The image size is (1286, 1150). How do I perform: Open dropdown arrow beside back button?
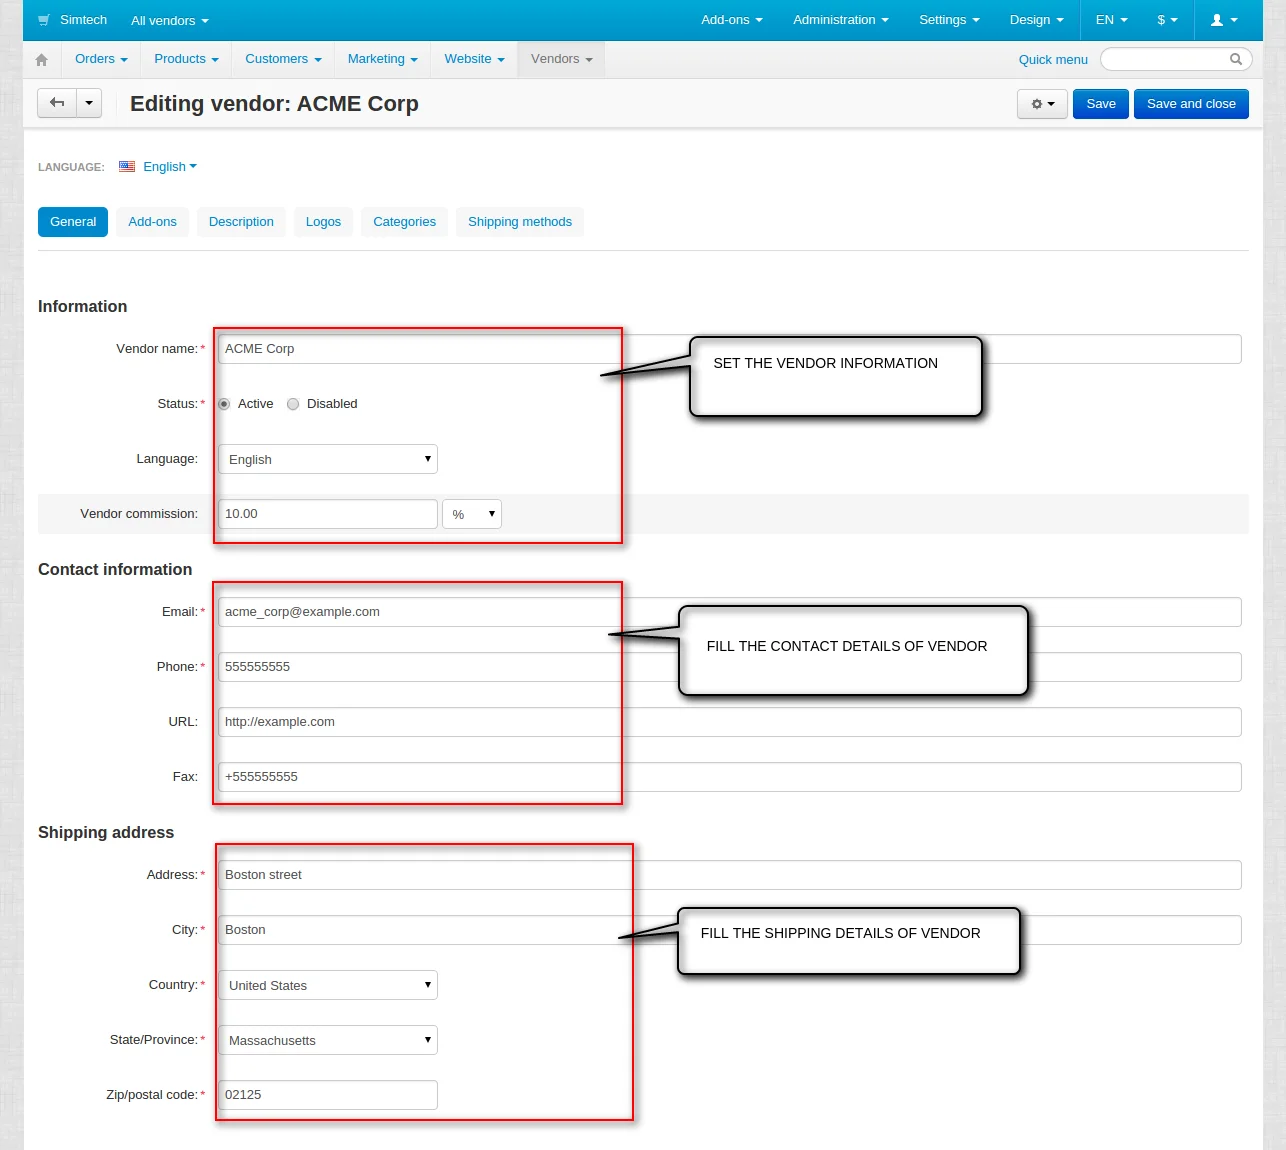click(89, 103)
